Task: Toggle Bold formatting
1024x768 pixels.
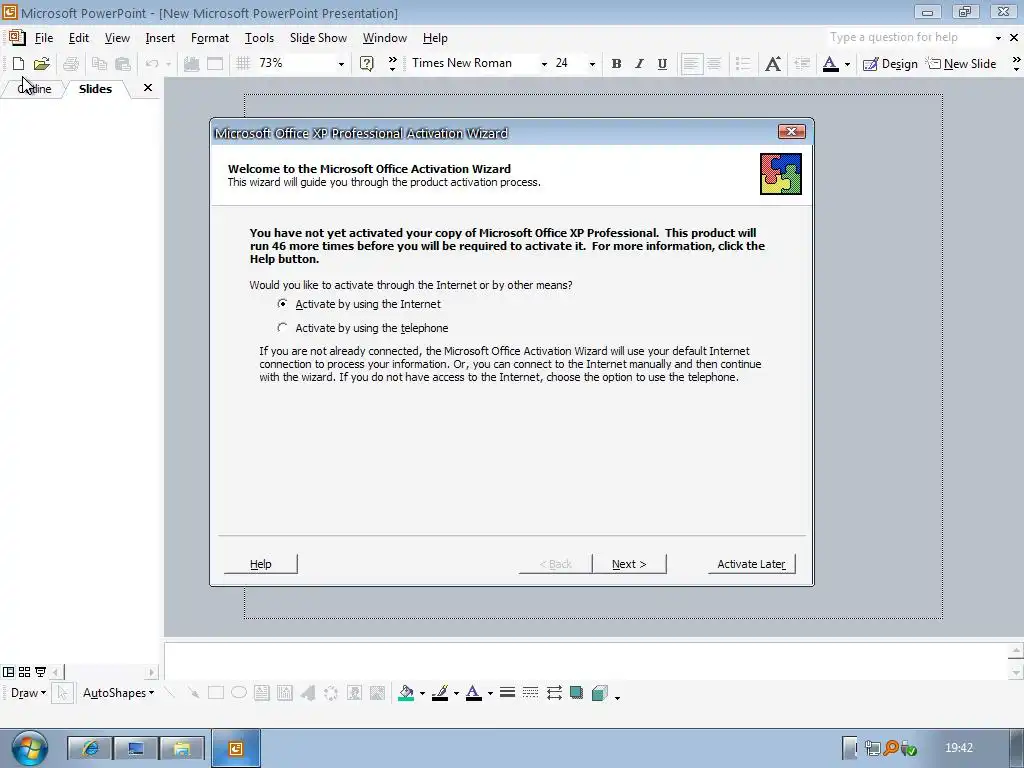Action: pyautogui.click(x=616, y=63)
